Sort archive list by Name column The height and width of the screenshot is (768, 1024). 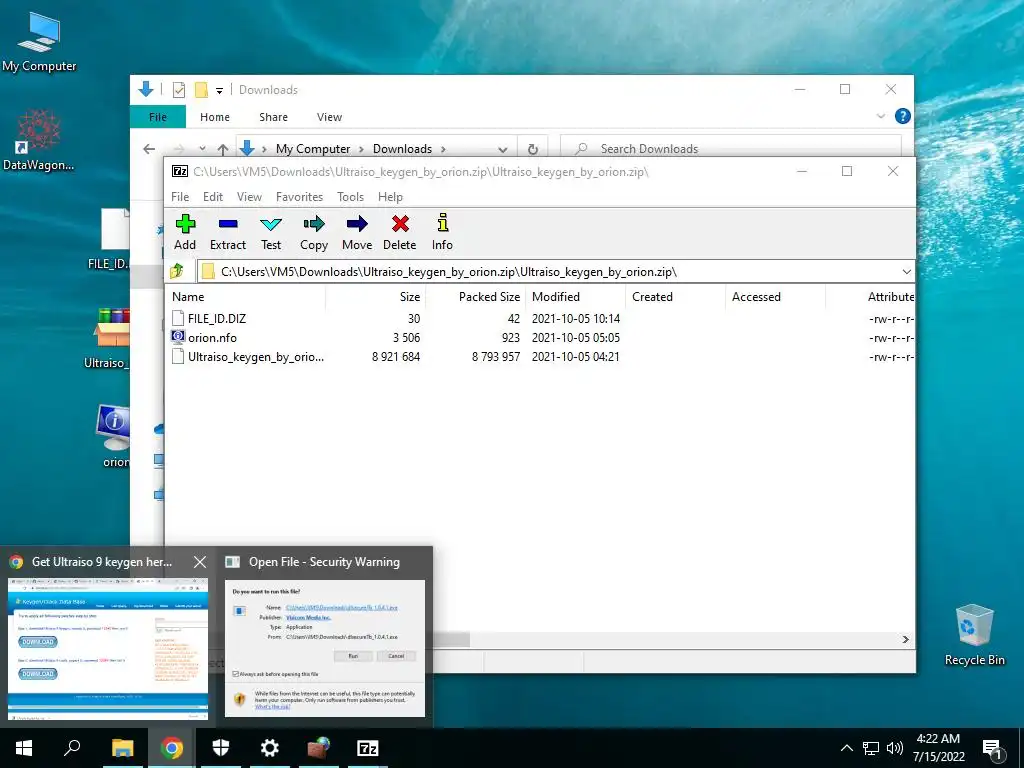click(246, 296)
